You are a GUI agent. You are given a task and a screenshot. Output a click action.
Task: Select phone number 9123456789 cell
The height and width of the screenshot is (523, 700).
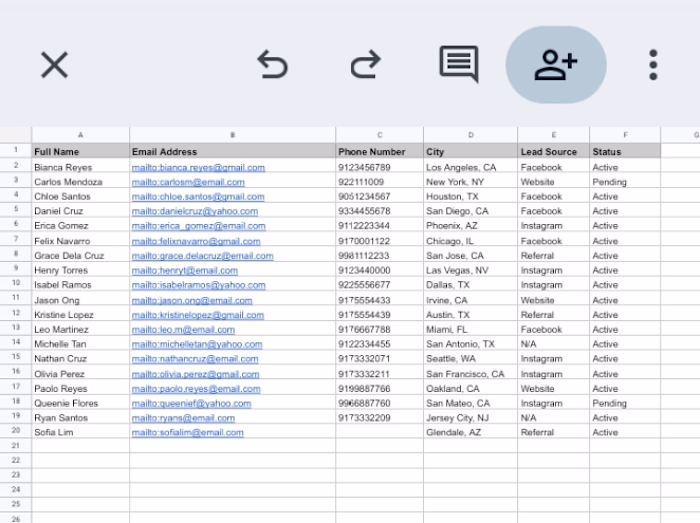click(x=379, y=167)
